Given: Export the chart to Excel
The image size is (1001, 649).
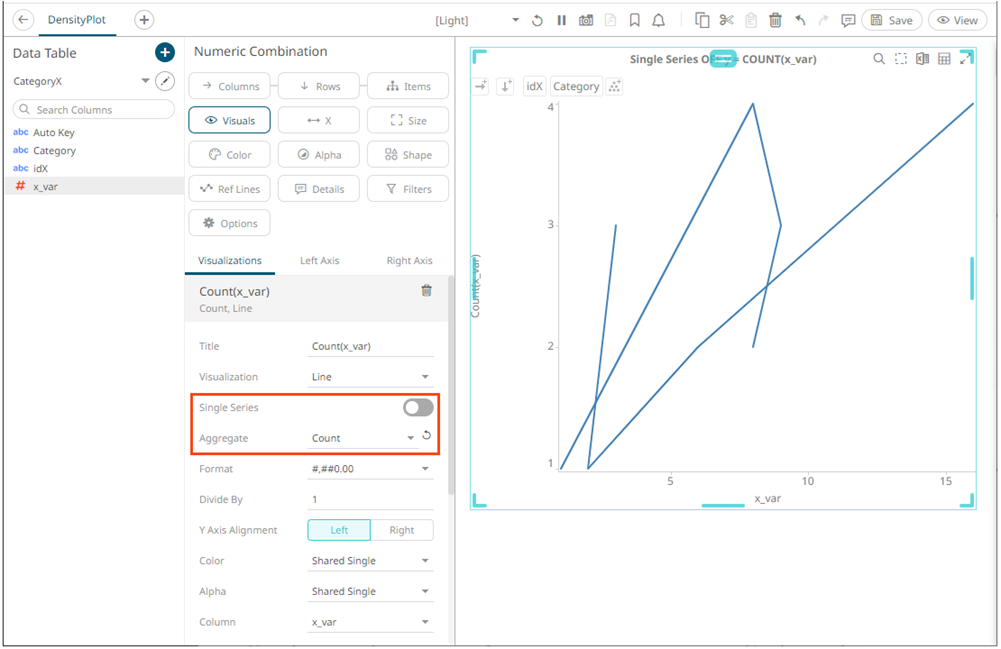Looking at the screenshot, I should click(x=923, y=59).
